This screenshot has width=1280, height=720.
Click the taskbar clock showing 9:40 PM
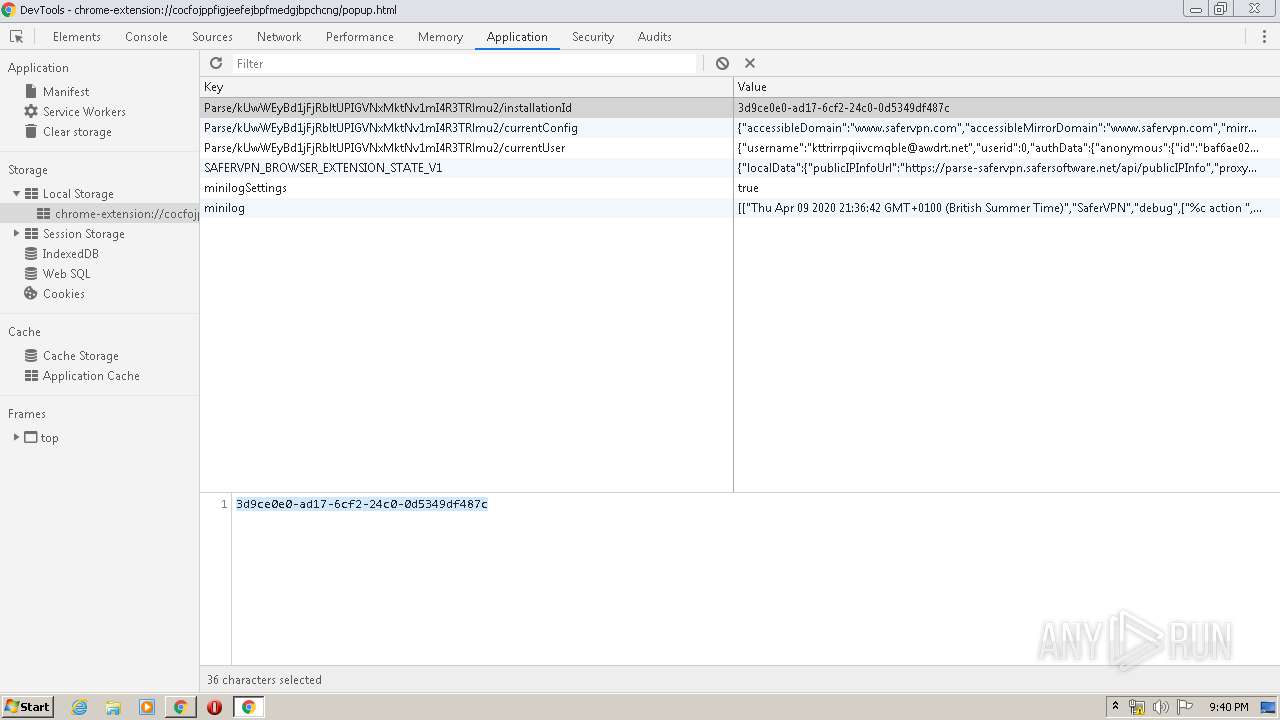(1228, 707)
